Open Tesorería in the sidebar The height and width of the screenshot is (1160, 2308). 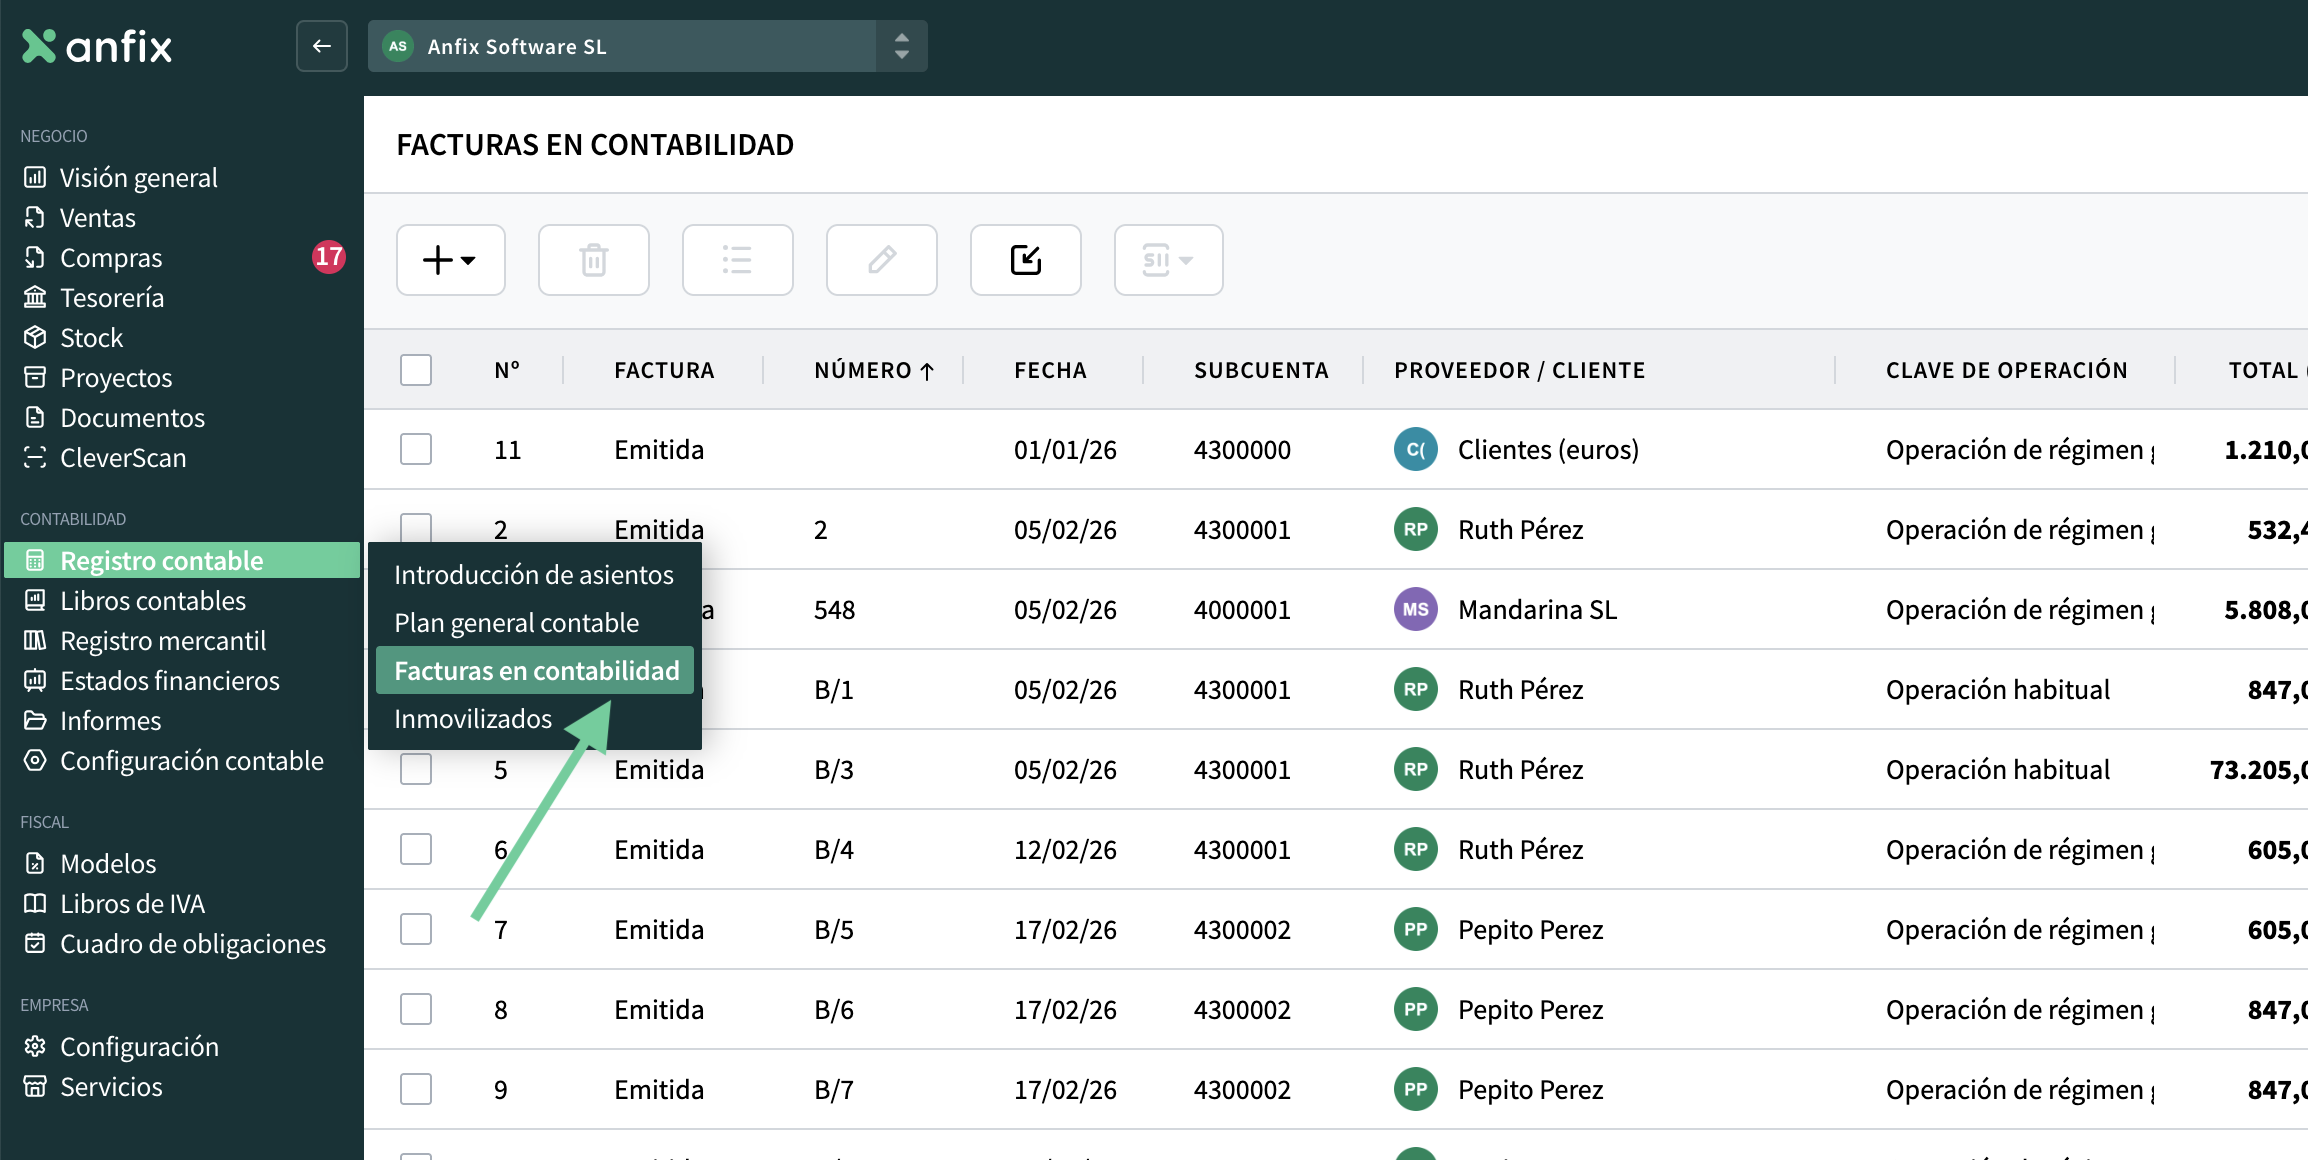pyautogui.click(x=111, y=298)
